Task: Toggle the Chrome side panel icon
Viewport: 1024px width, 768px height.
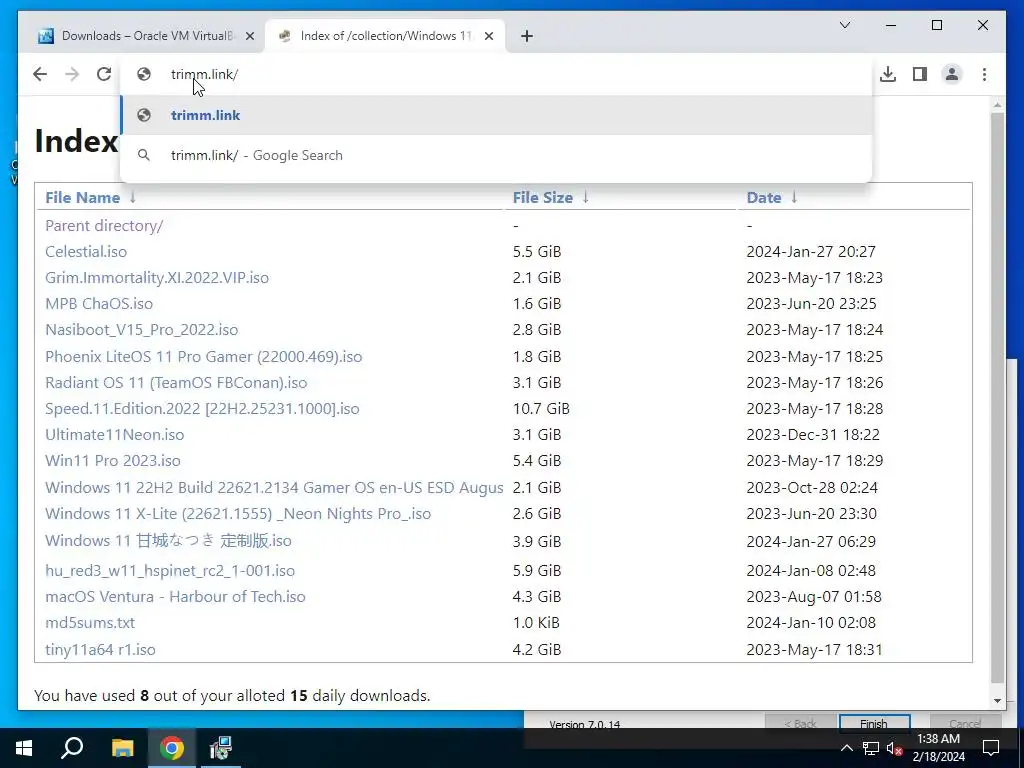Action: pos(920,74)
